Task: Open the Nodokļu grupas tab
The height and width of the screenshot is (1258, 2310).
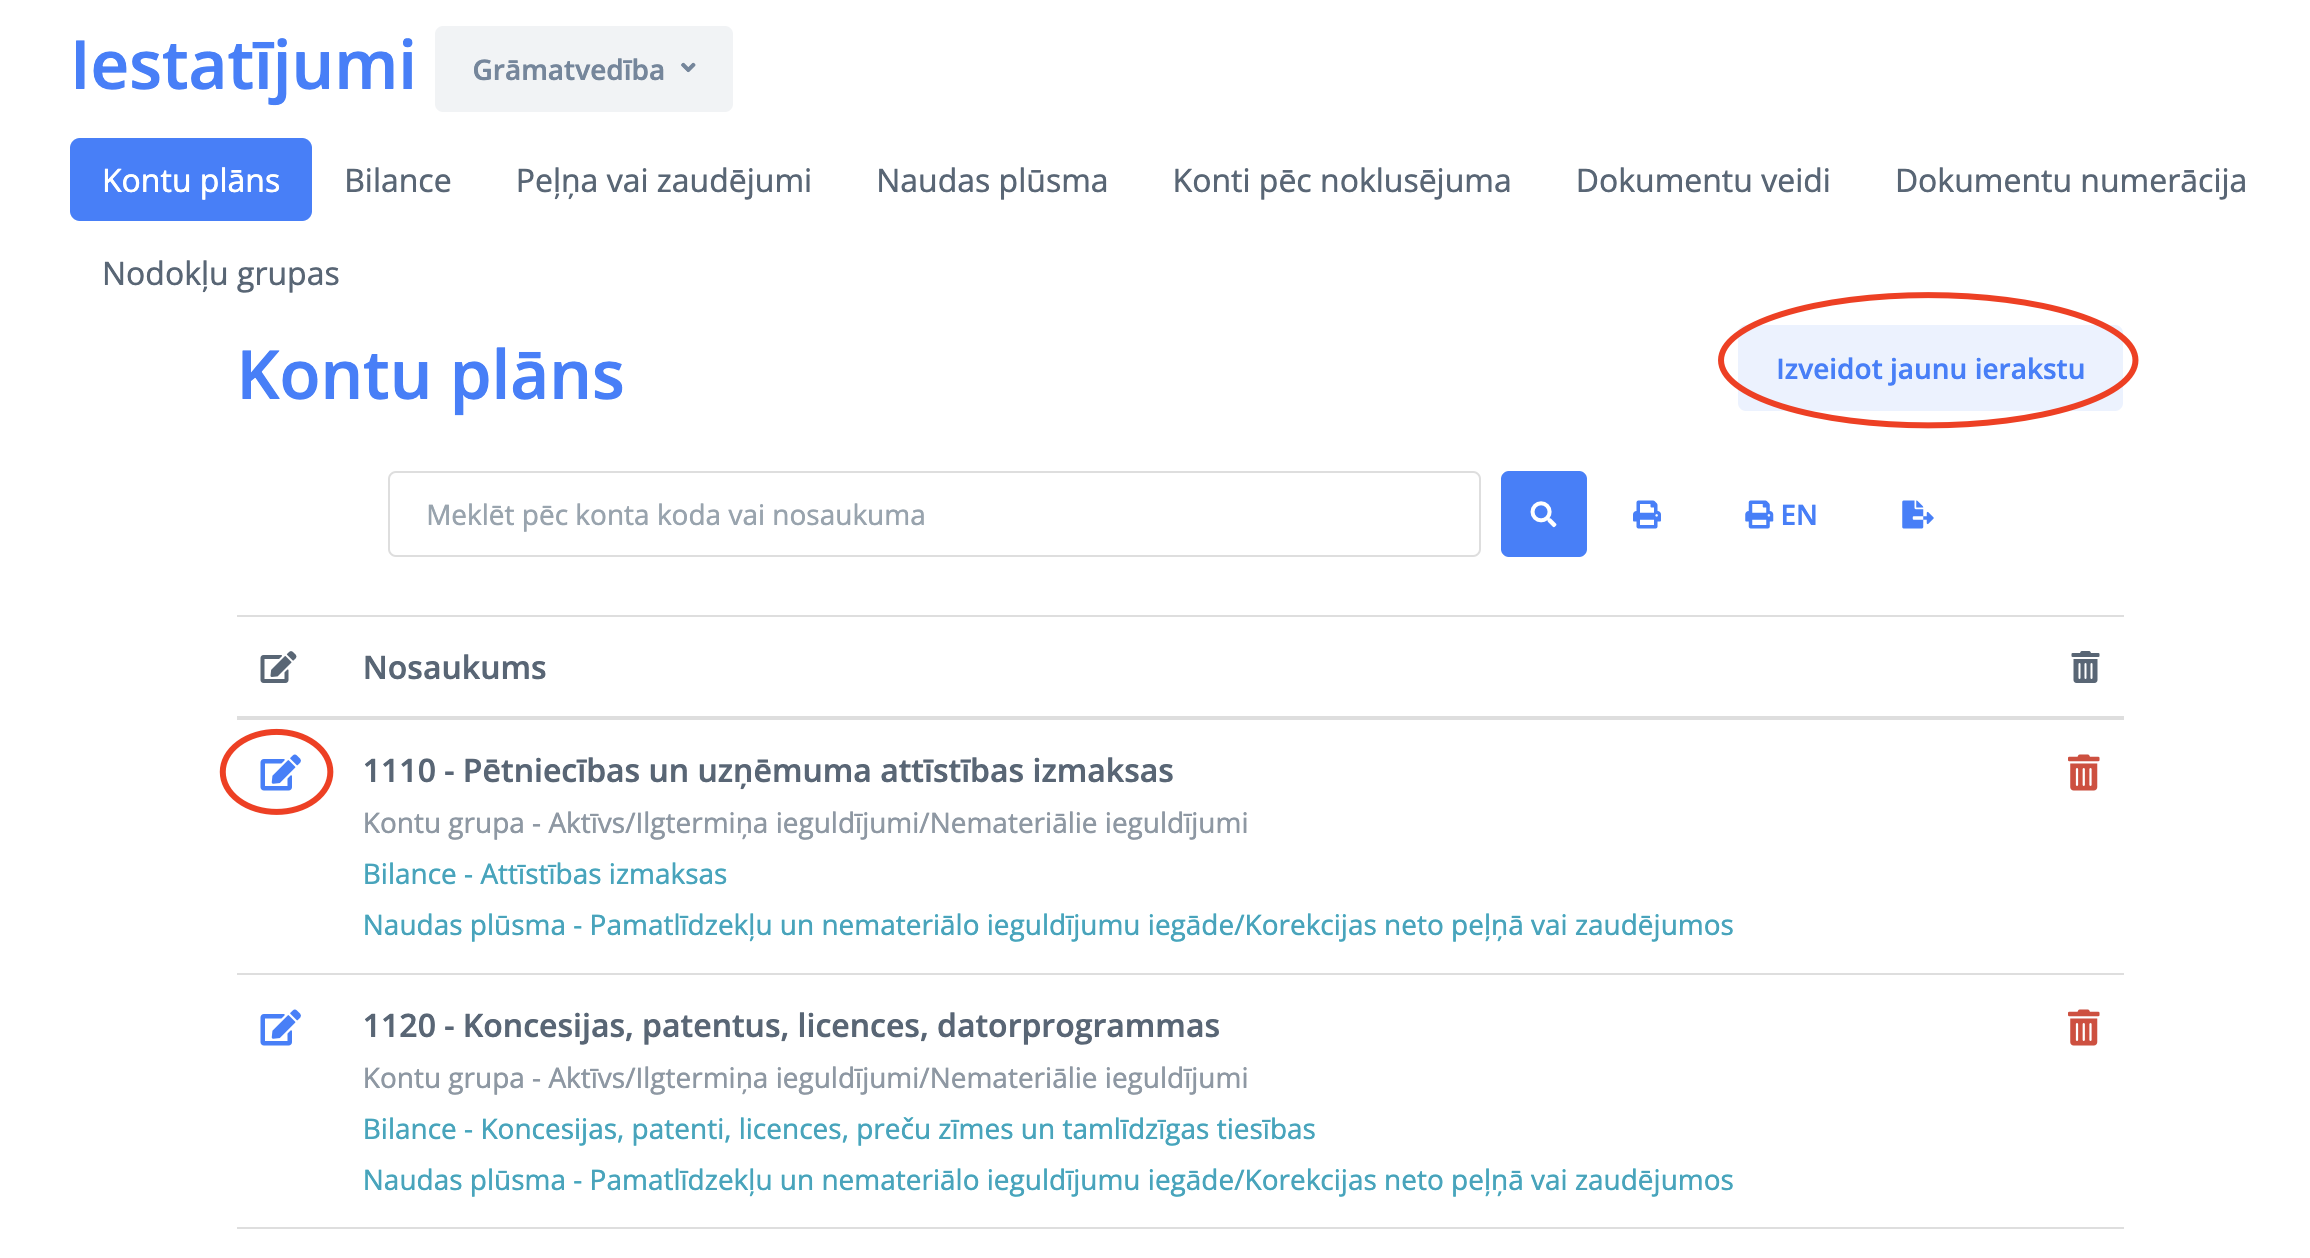Action: [x=220, y=273]
